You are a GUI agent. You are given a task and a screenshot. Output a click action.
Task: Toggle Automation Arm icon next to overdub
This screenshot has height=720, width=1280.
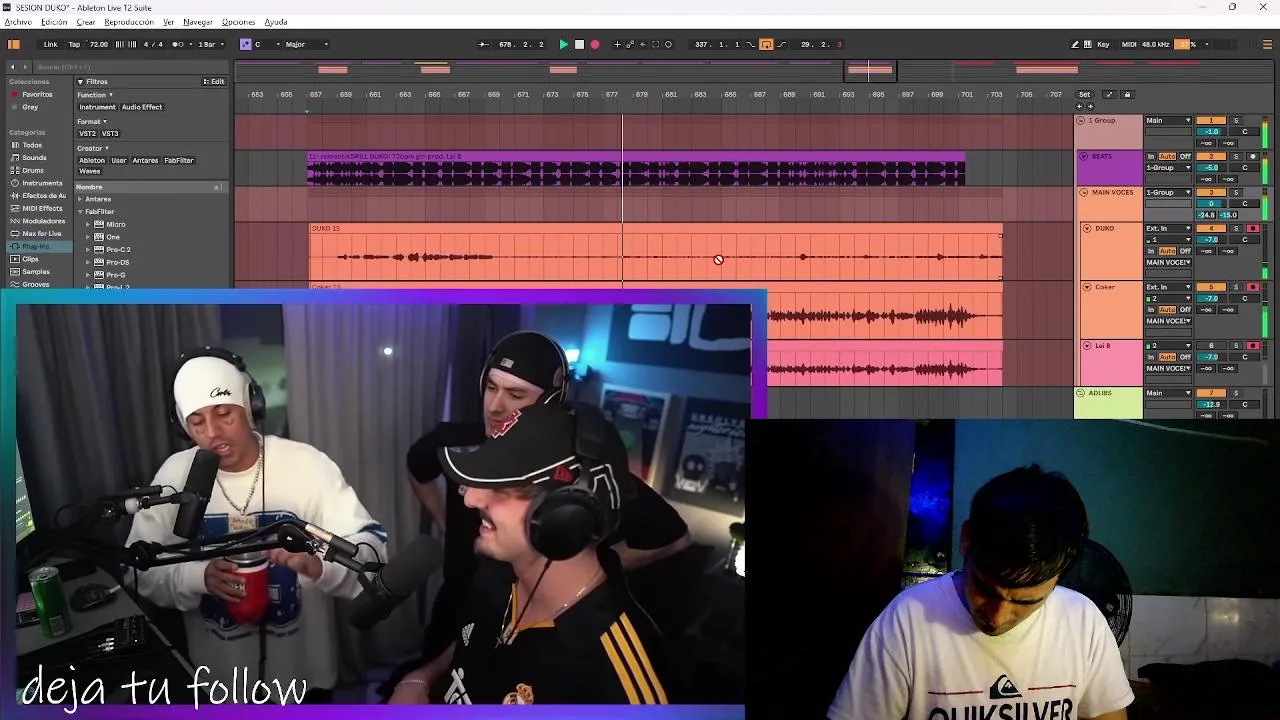point(629,44)
